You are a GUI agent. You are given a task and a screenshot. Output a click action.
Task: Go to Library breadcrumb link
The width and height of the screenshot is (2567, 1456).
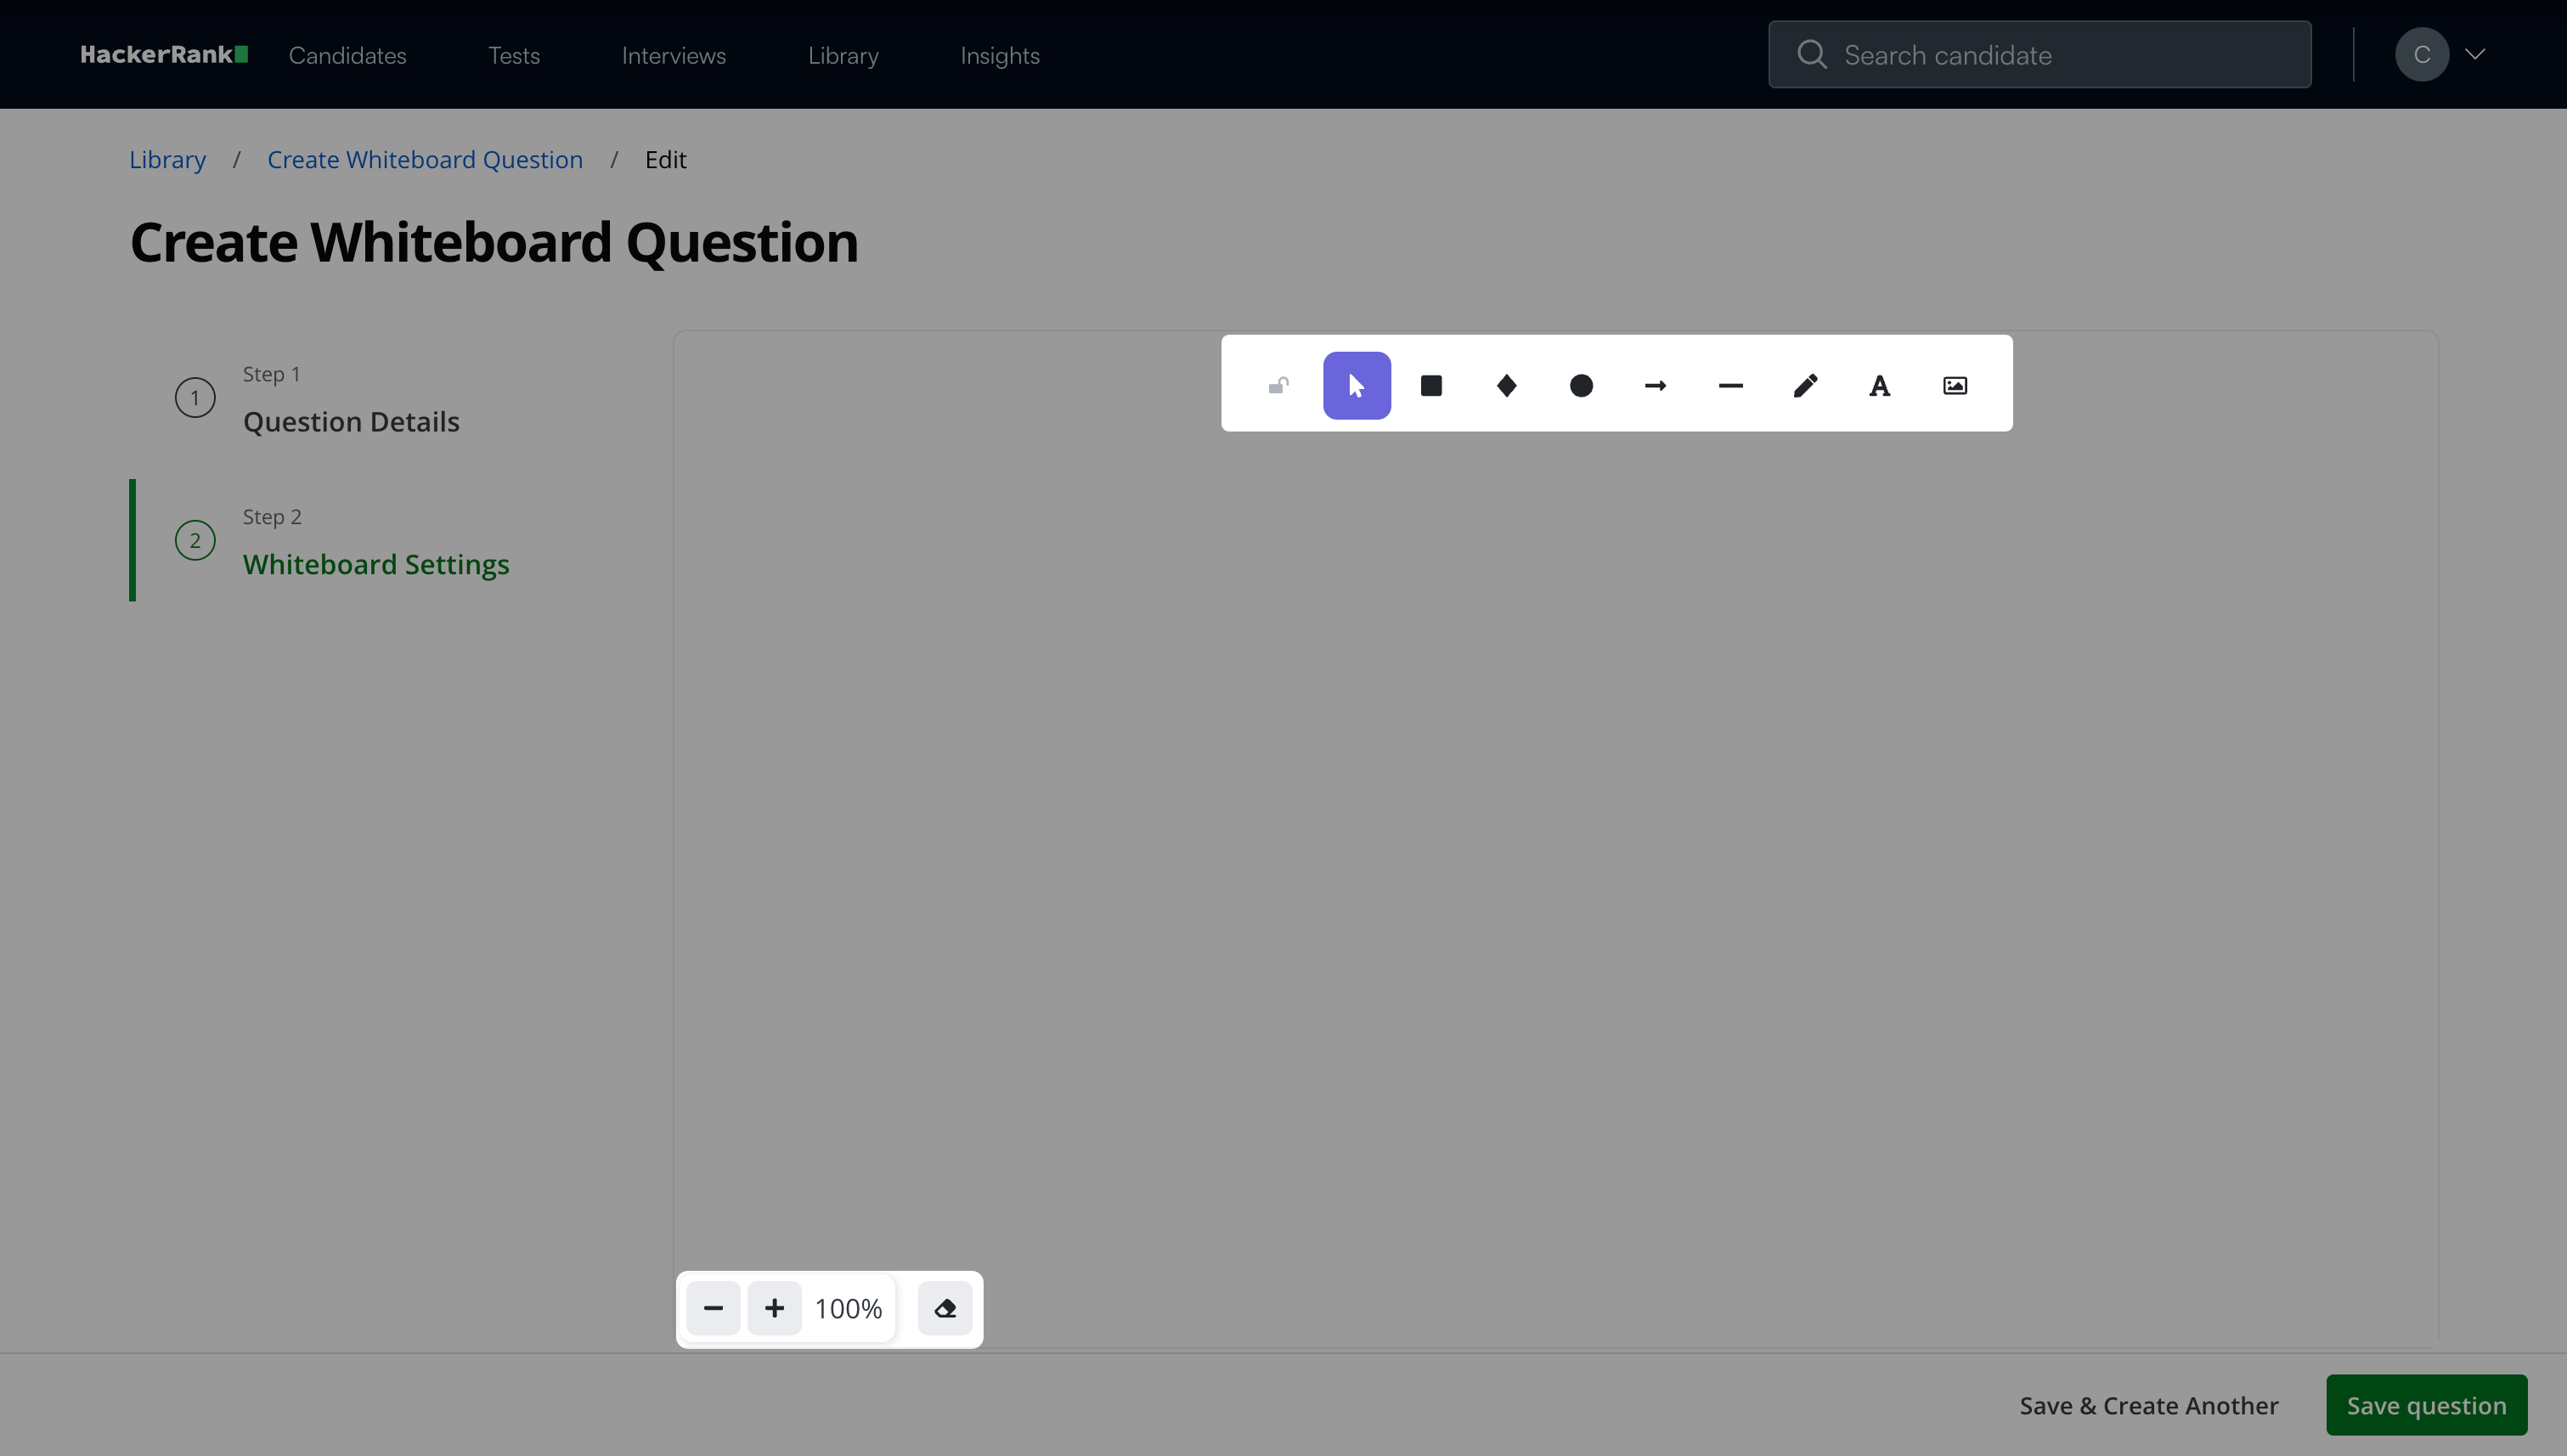[167, 160]
